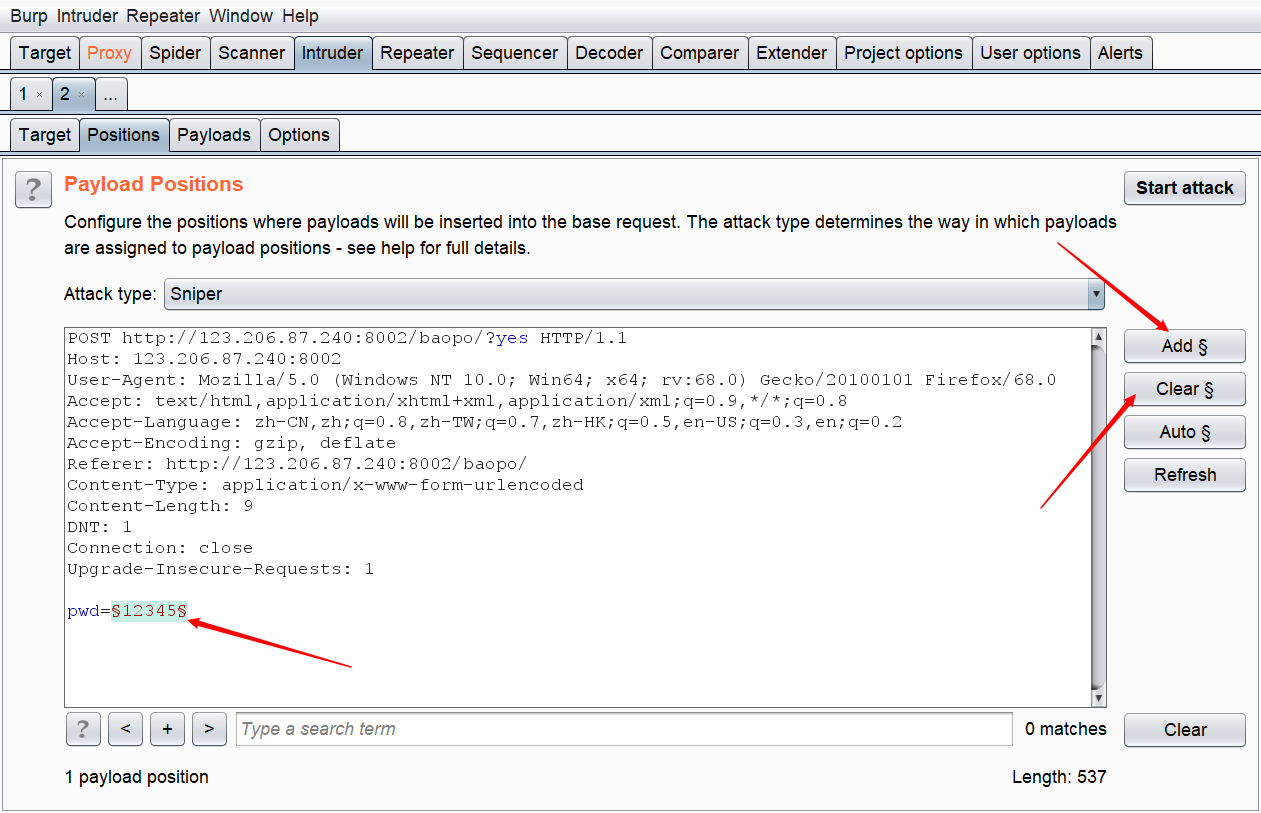
Task: Click the §12345§ payload marker
Action: point(149,611)
